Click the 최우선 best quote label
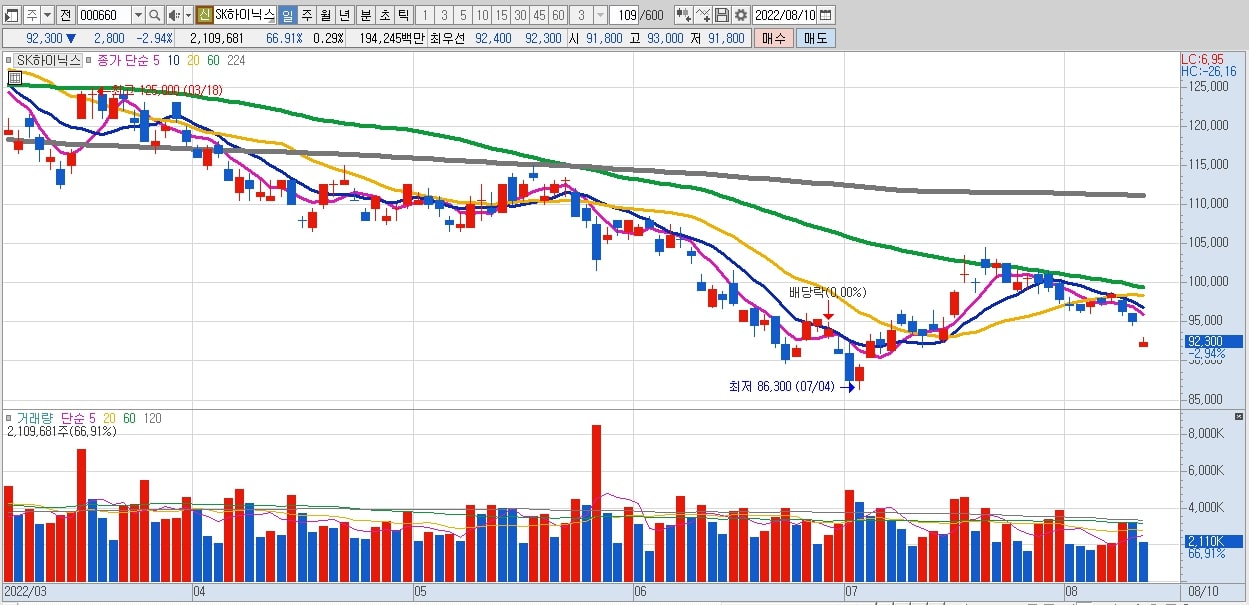Image resolution: width=1249 pixels, height=605 pixels. pos(449,38)
